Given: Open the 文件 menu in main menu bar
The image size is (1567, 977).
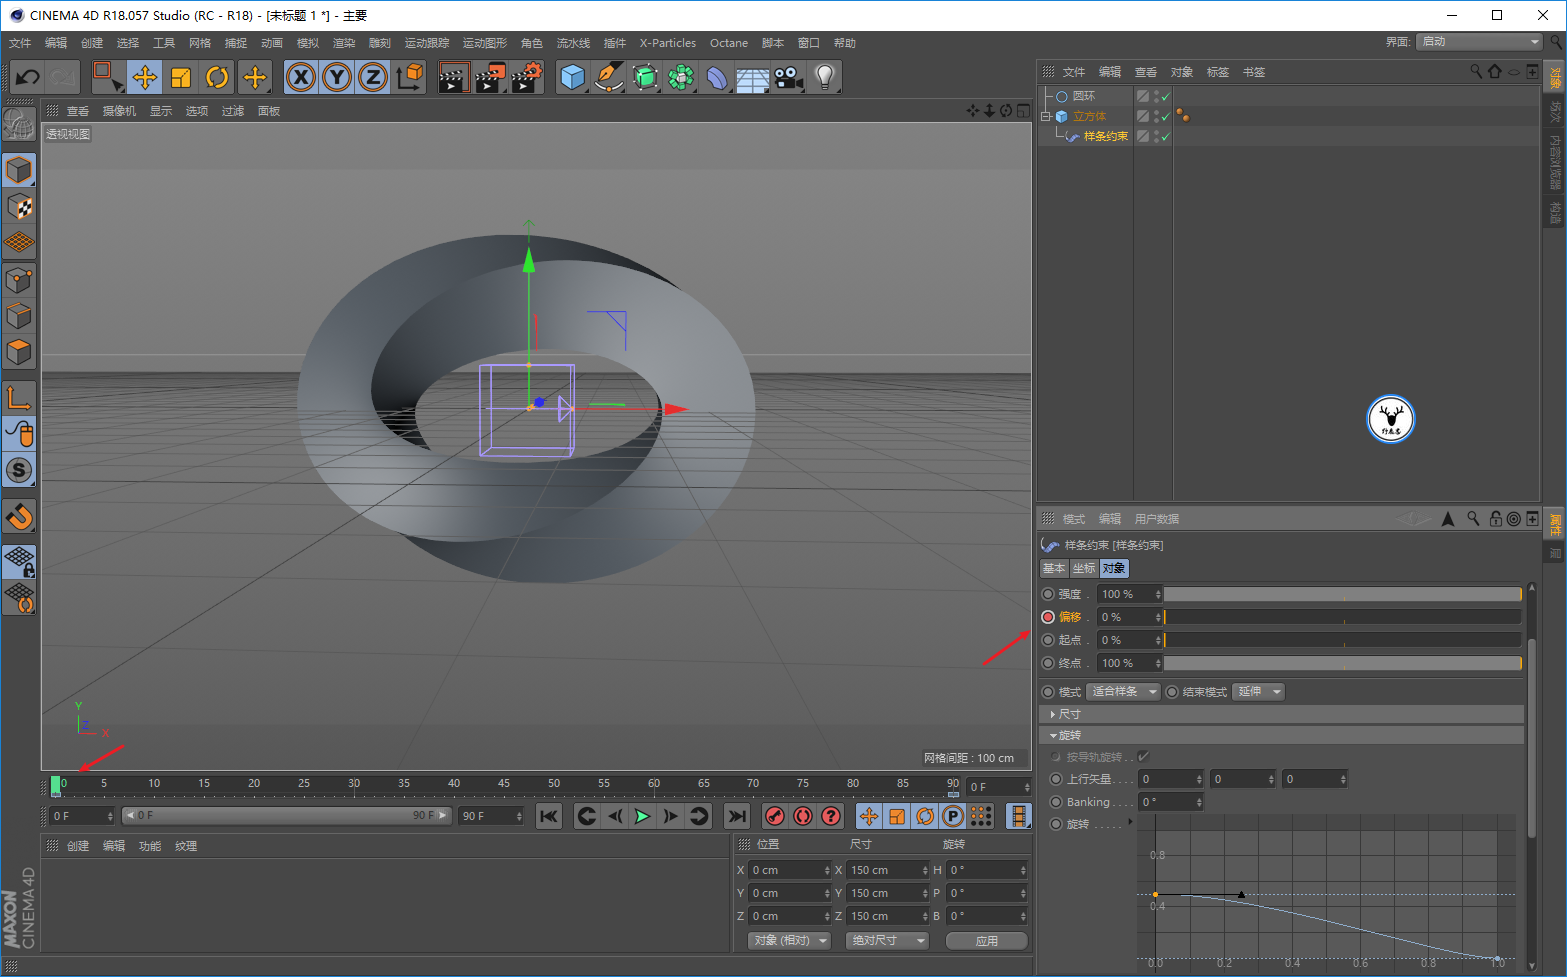Looking at the screenshot, I should [20, 43].
